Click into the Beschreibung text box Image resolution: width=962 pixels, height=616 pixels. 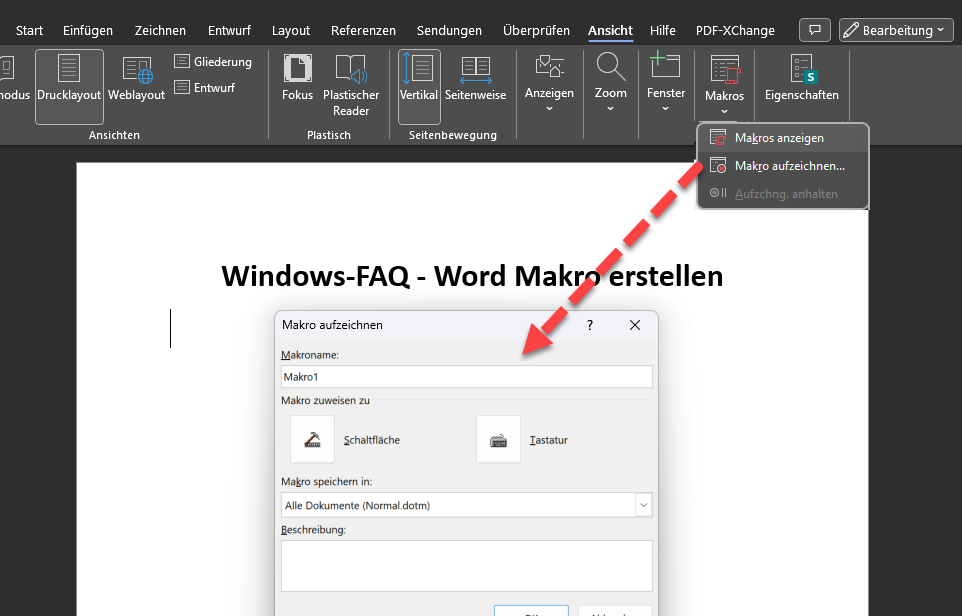466,565
